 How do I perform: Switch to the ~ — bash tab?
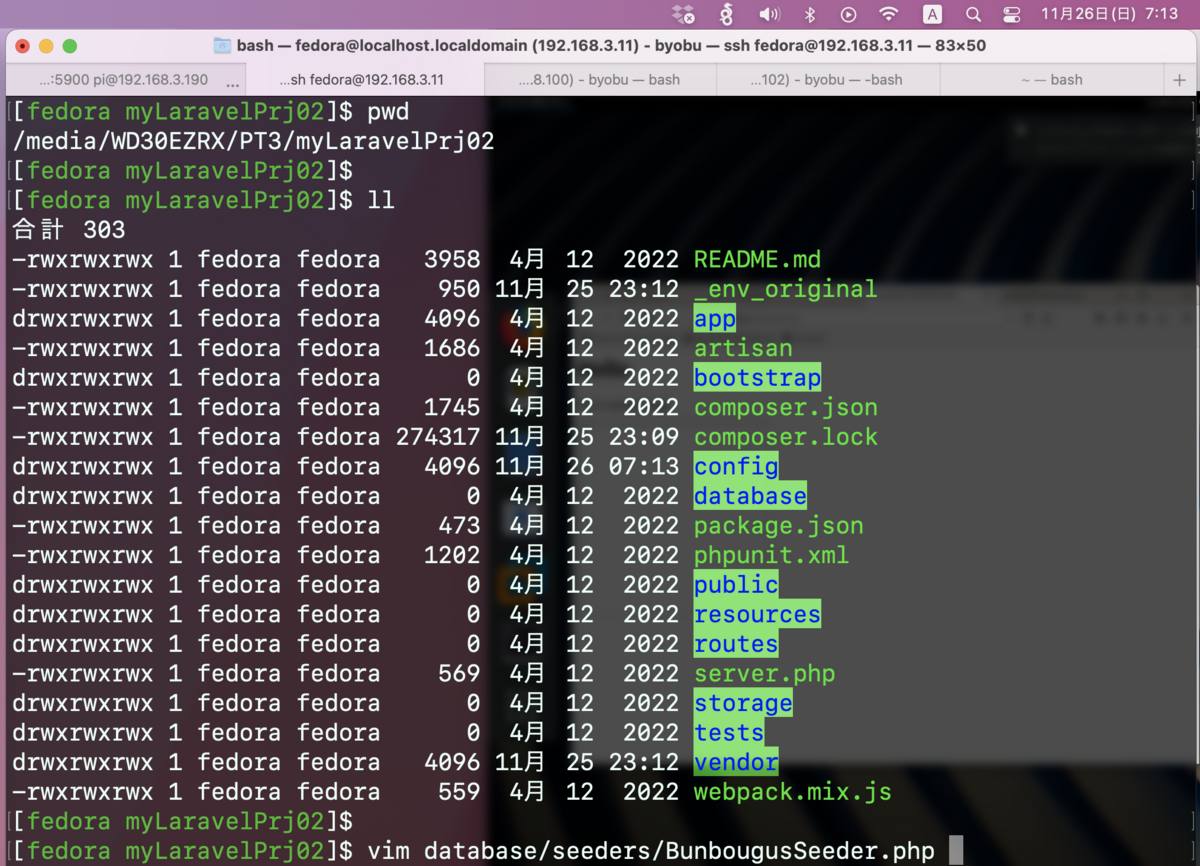point(1052,80)
